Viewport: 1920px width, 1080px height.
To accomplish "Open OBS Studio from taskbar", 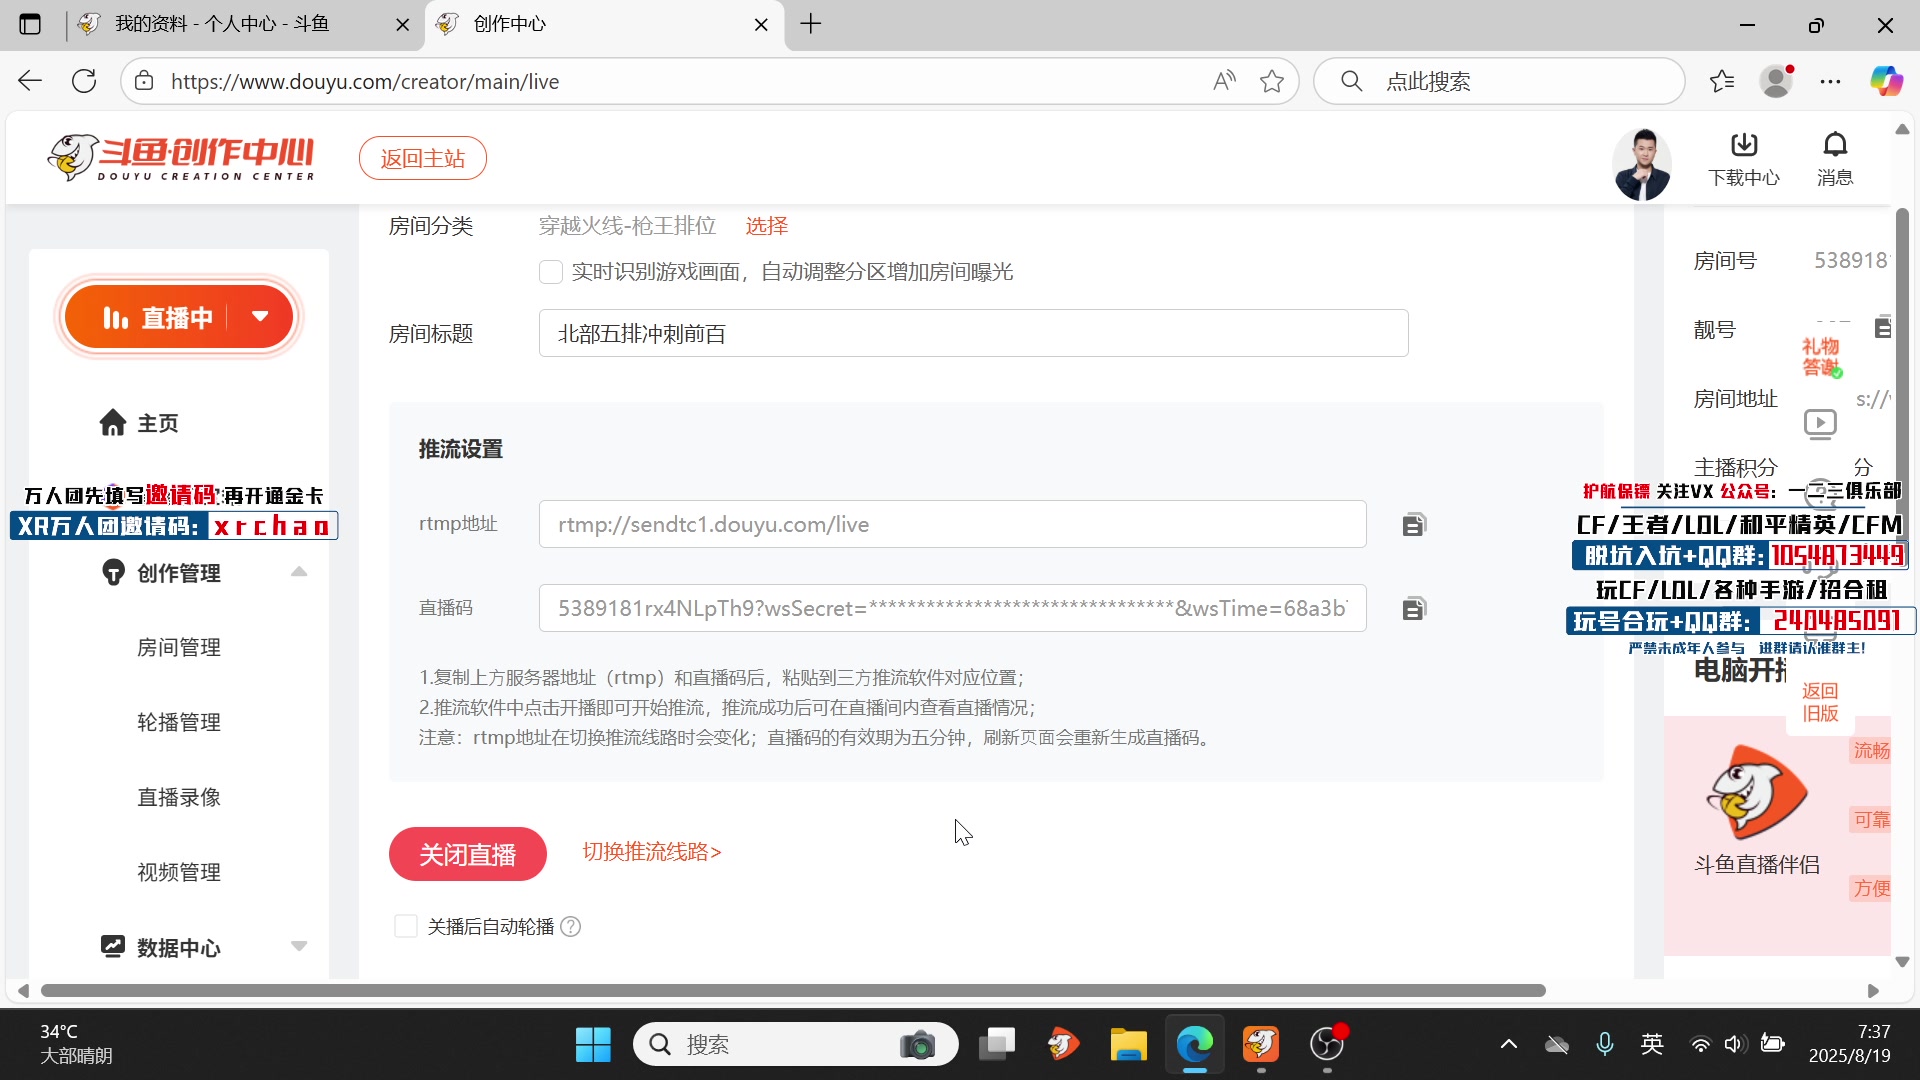I will 1327,1045.
